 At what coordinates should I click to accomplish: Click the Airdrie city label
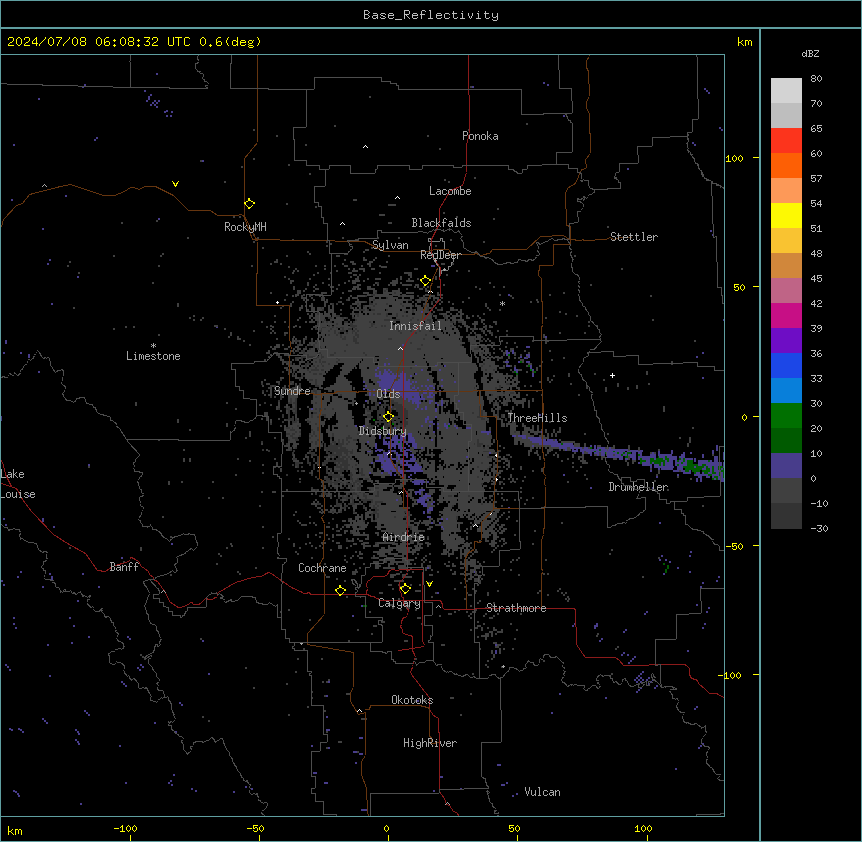pos(403,537)
